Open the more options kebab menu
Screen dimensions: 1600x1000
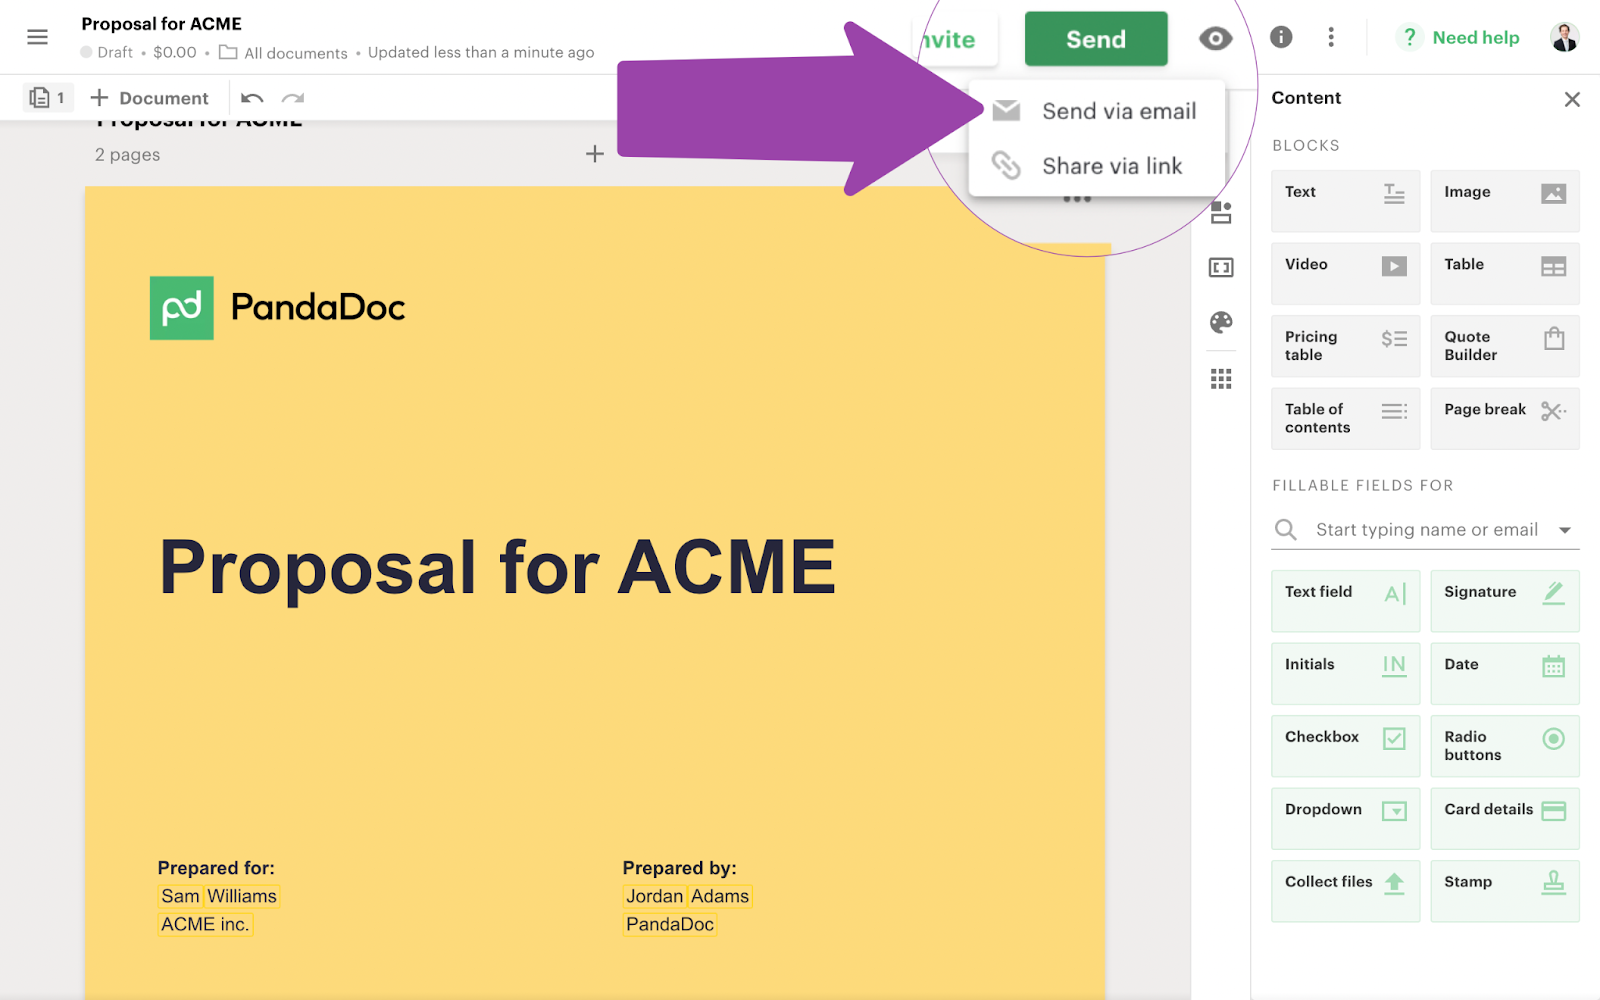click(1331, 37)
